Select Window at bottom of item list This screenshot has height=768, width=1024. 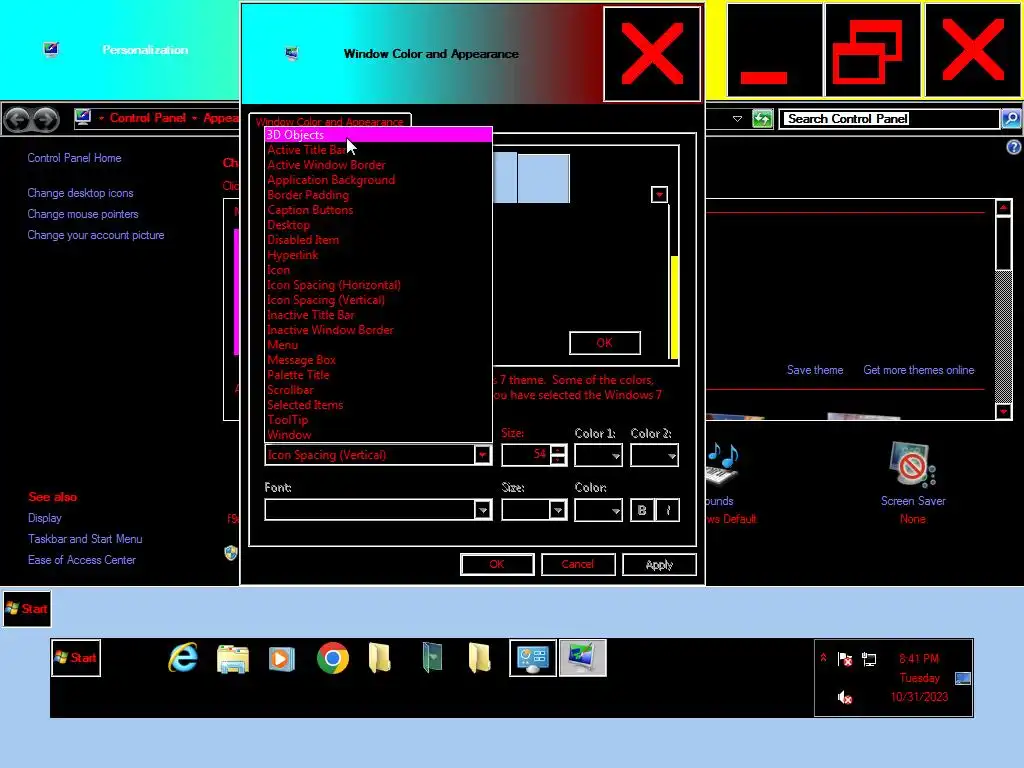(378, 435)
